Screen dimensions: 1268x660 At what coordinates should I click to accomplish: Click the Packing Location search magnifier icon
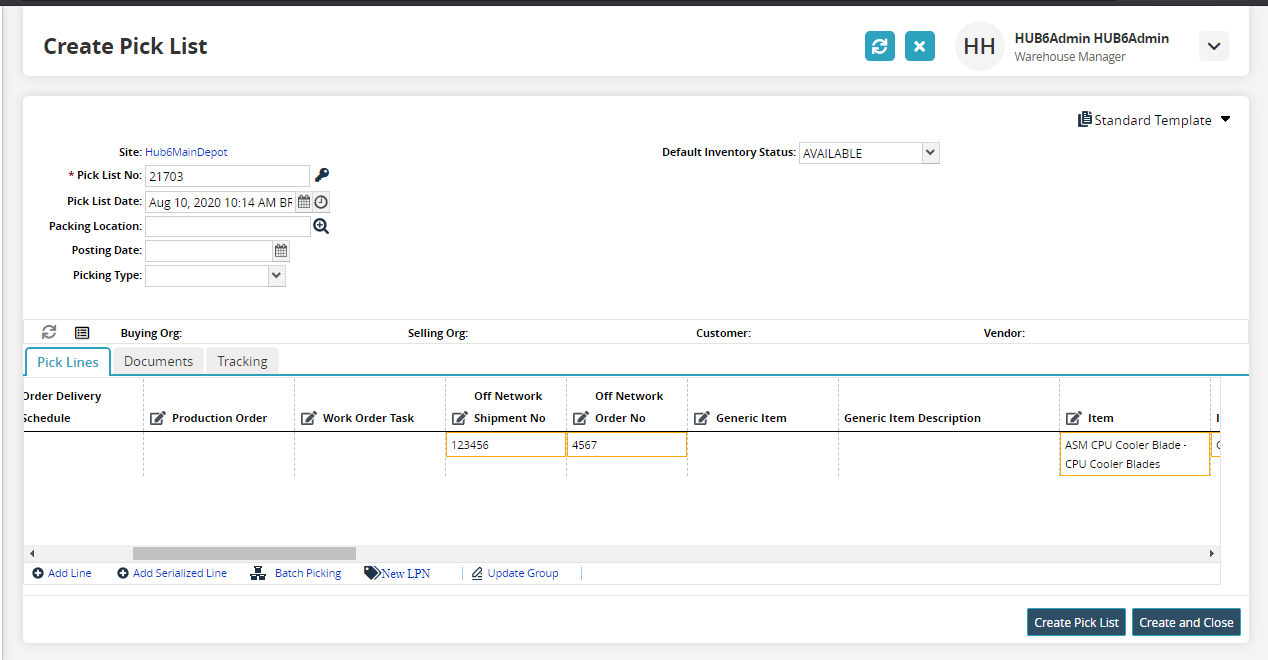(x=321, y=226)
